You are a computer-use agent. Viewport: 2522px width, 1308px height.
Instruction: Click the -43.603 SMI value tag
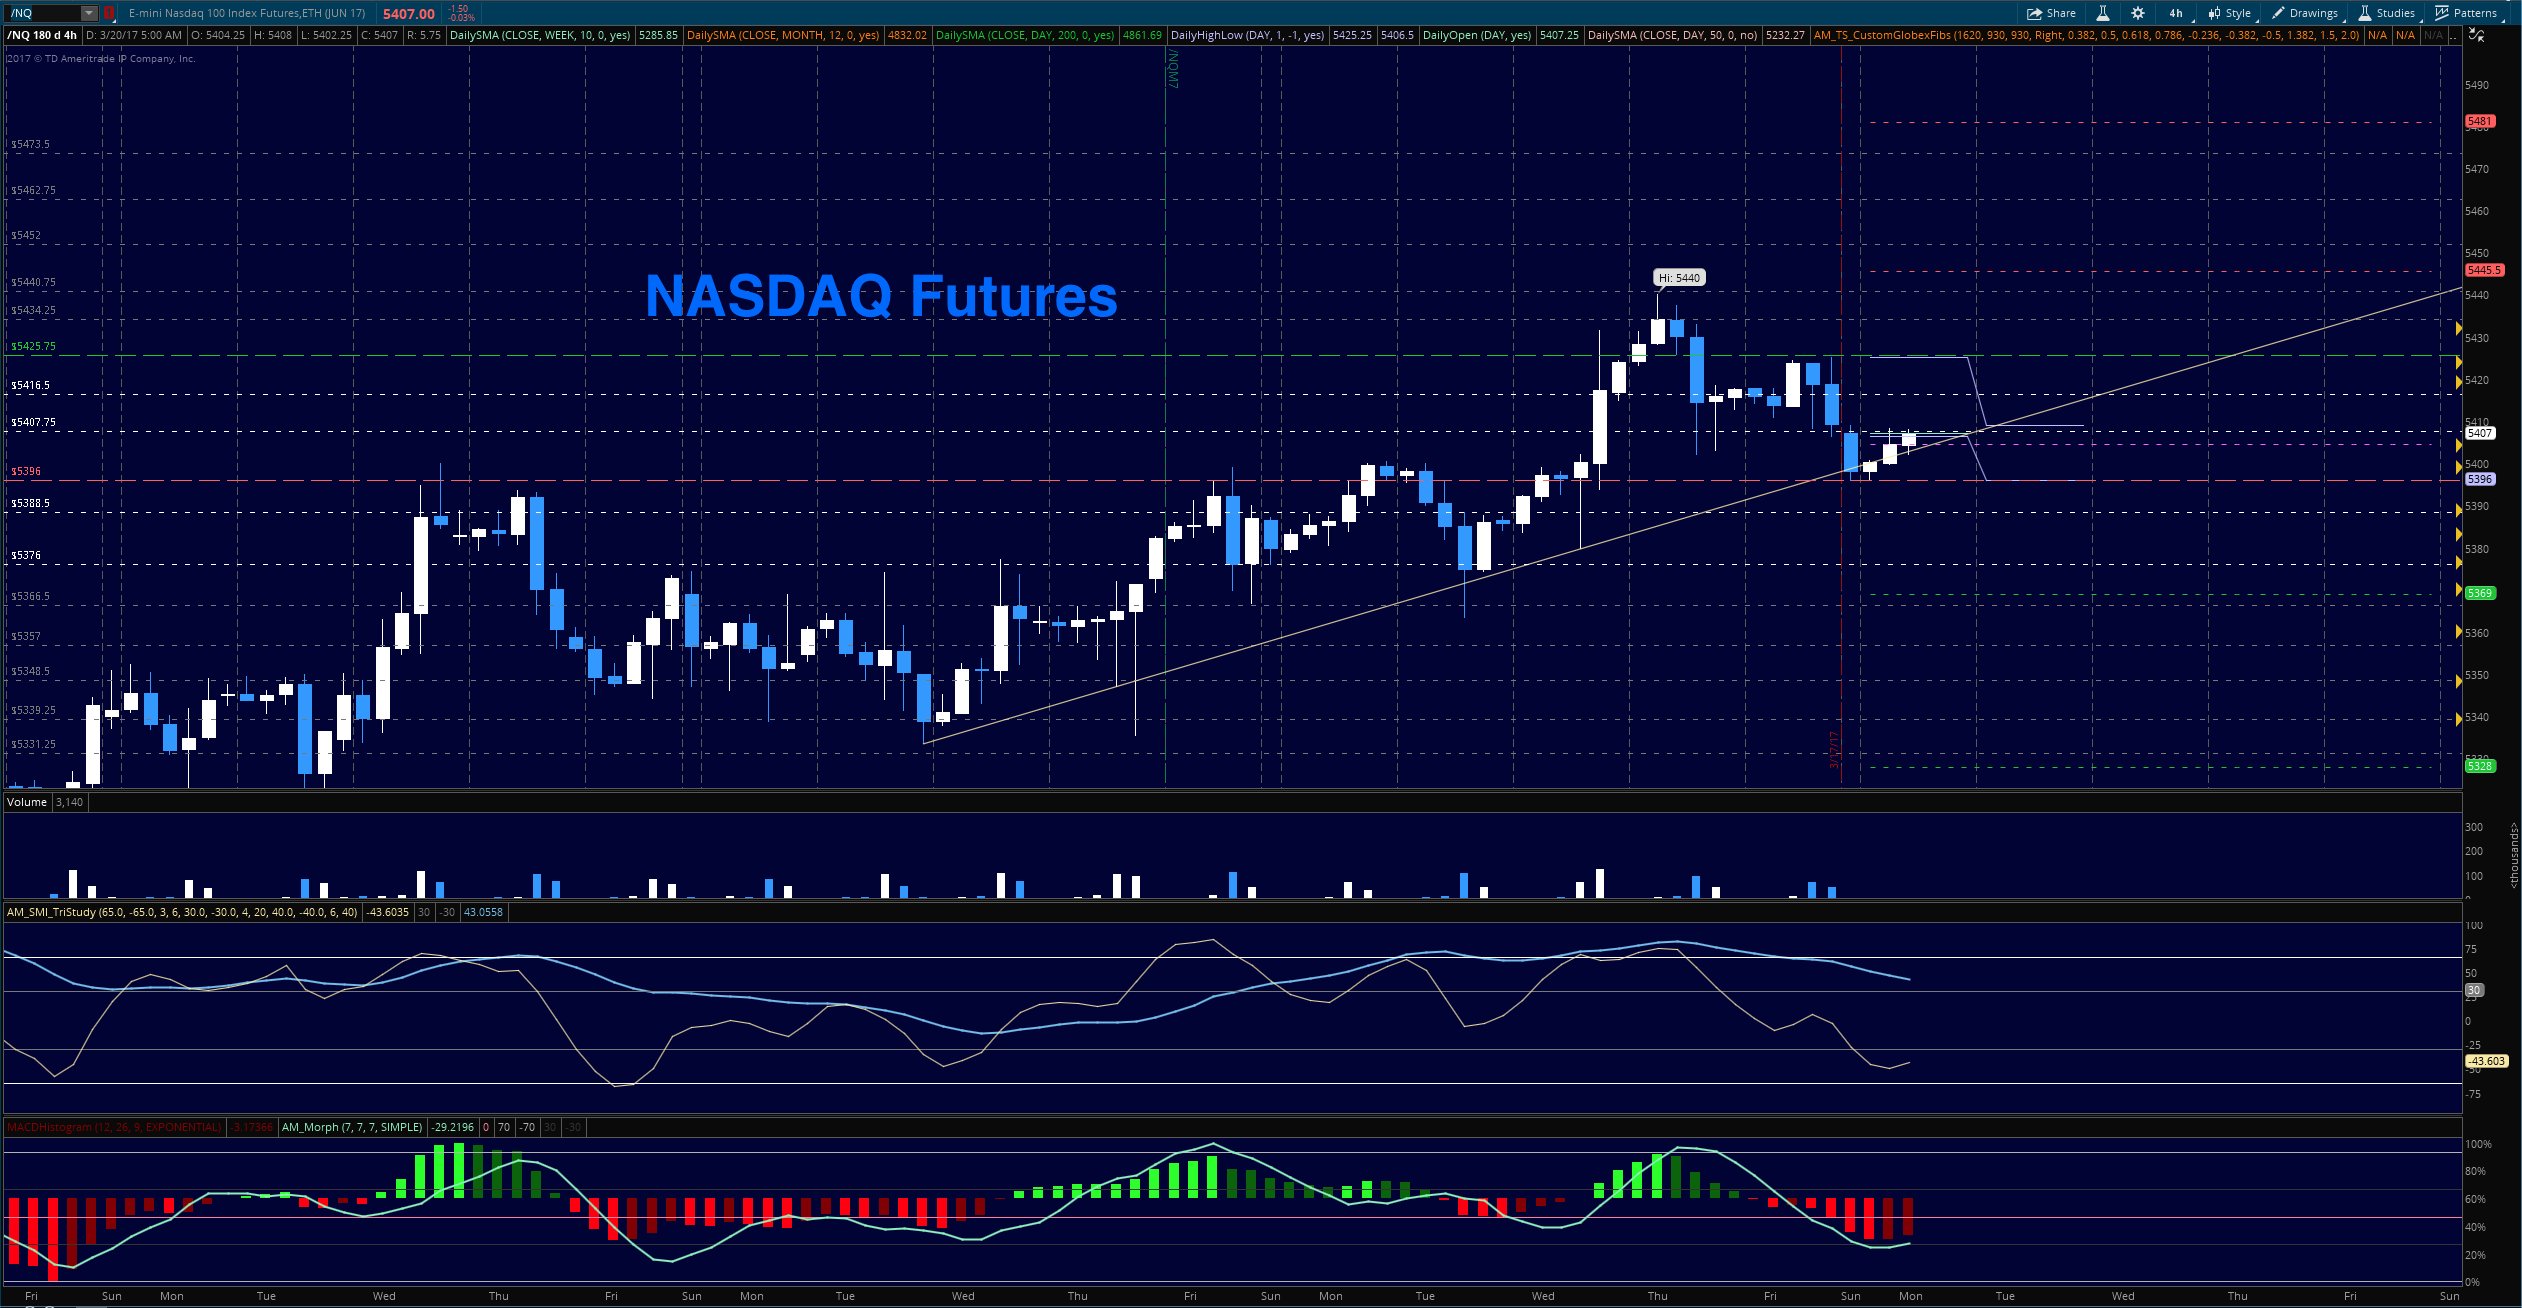click(2487, 1061)
